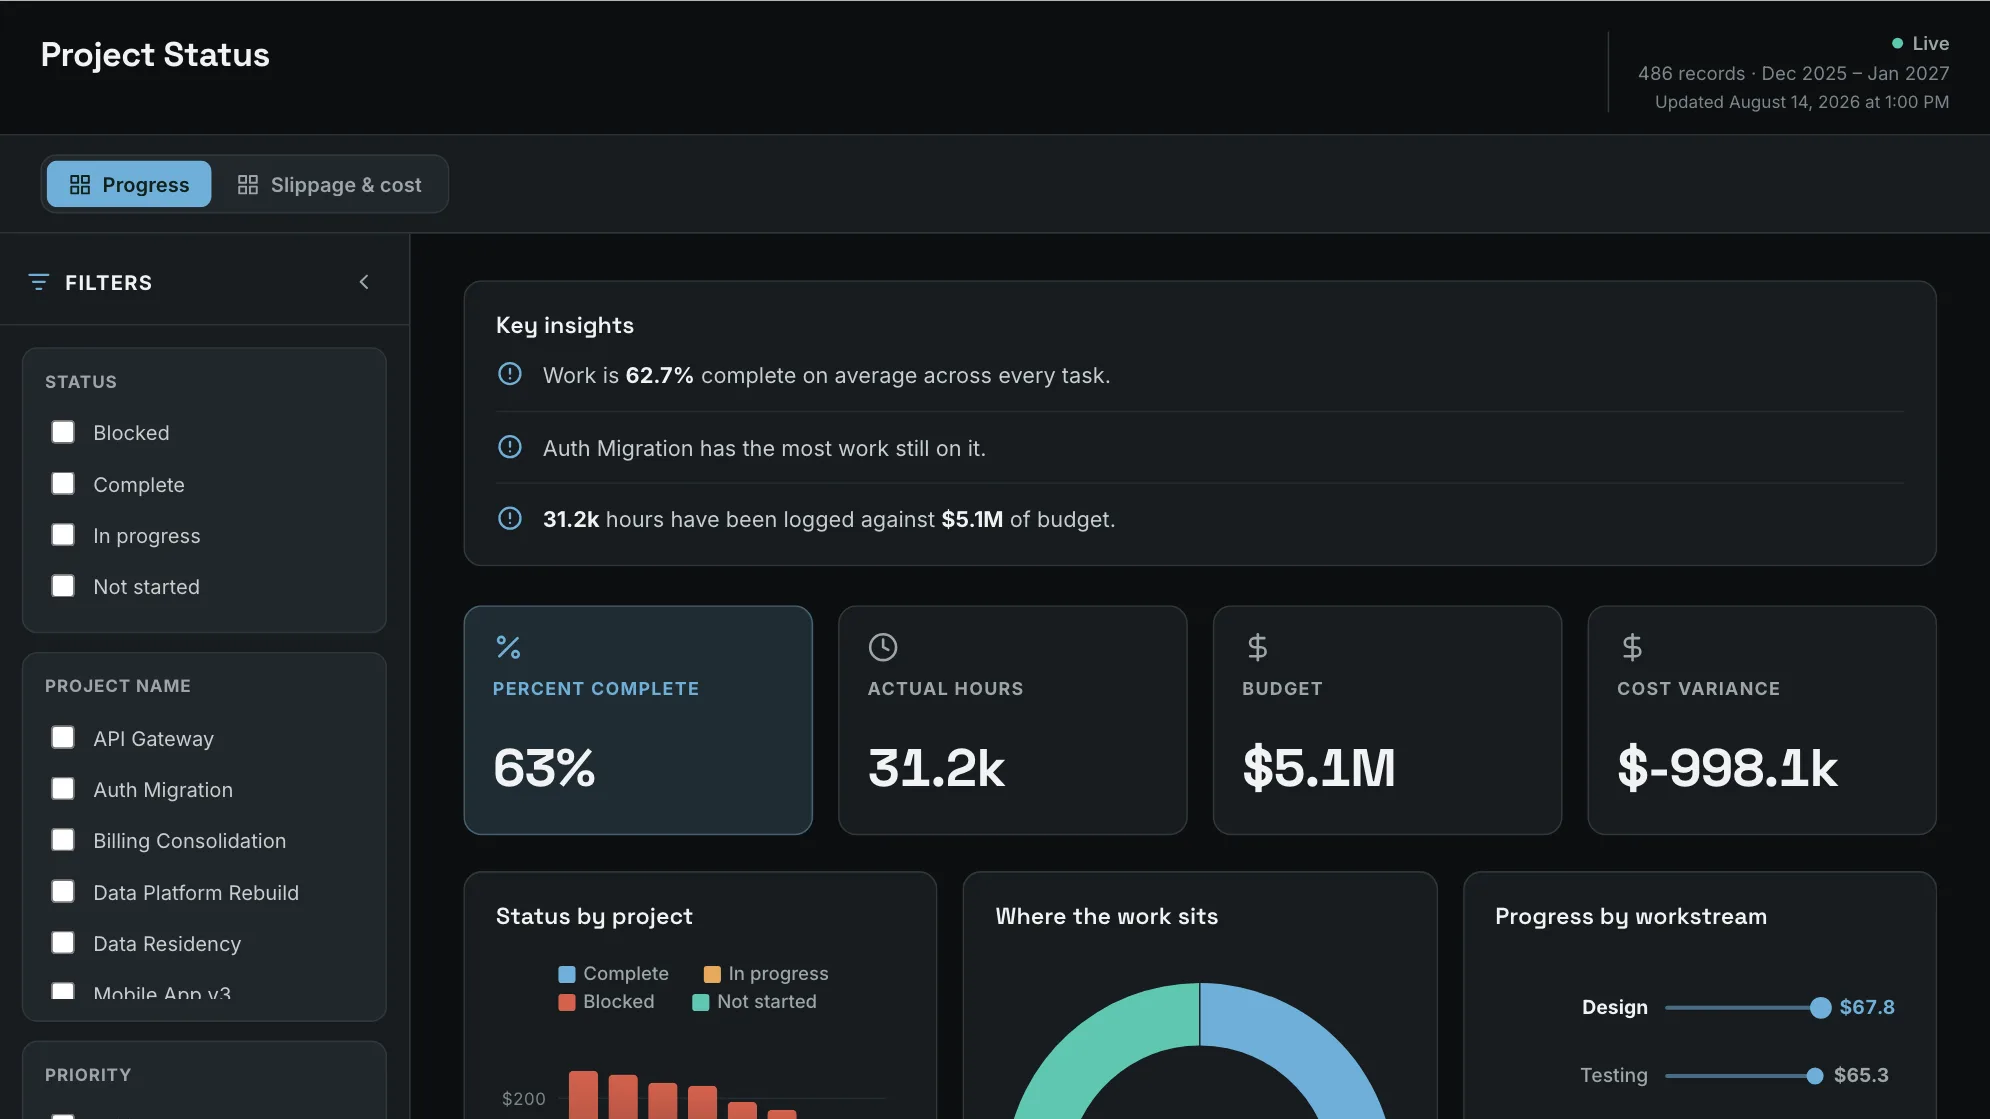Click the dollar icon on Cost Variance card

(x=1632, y=647)
